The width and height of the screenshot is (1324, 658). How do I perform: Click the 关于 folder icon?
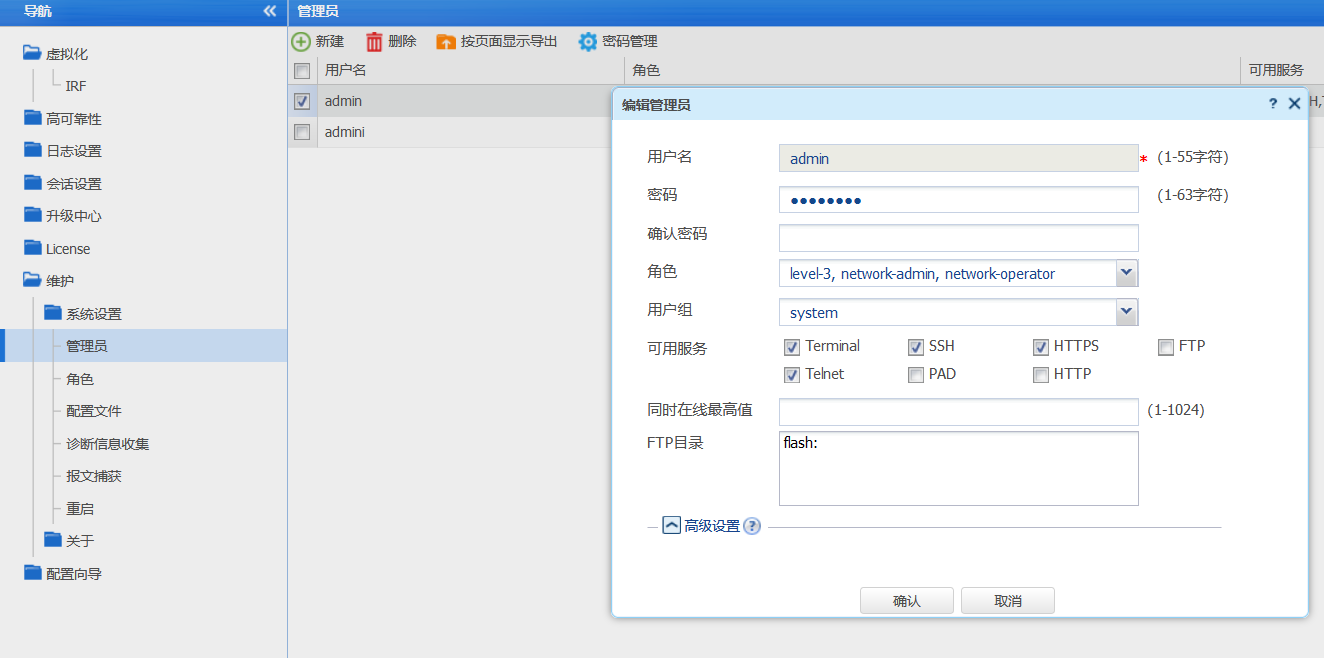coord(53,540)
